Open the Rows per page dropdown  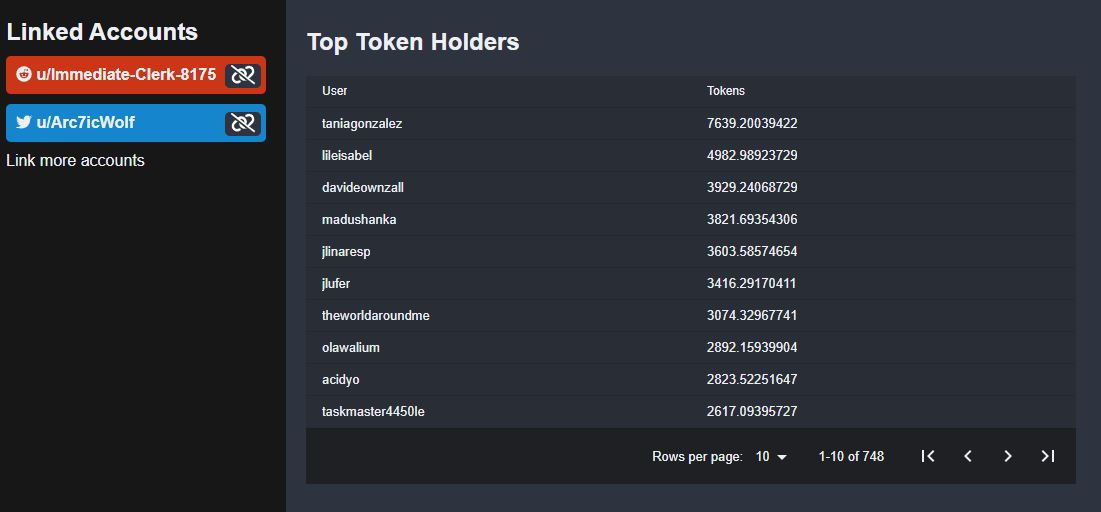point(771,457)
